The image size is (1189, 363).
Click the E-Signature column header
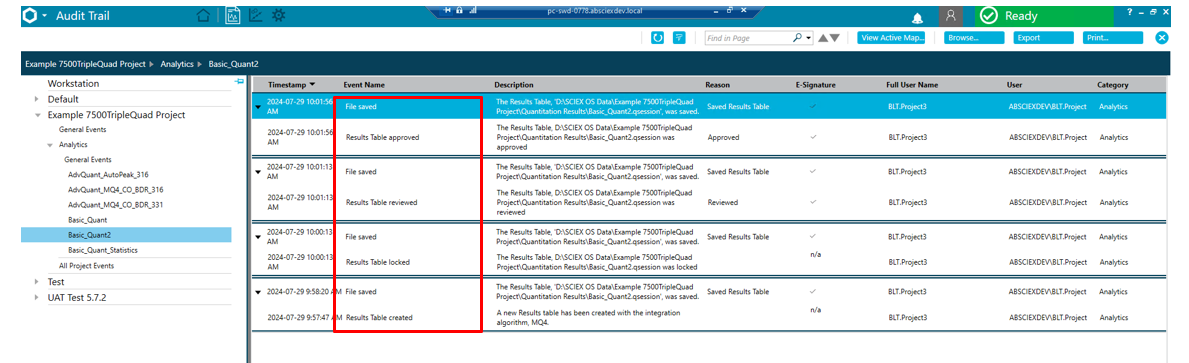coord(815,85)
